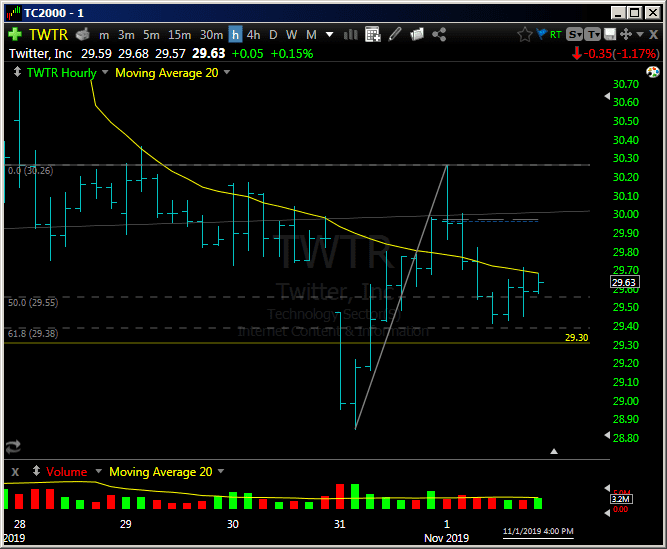This screenshot has height=549, width=667.
Task: Minimize the TC2000 window
Action: (619, 13)
